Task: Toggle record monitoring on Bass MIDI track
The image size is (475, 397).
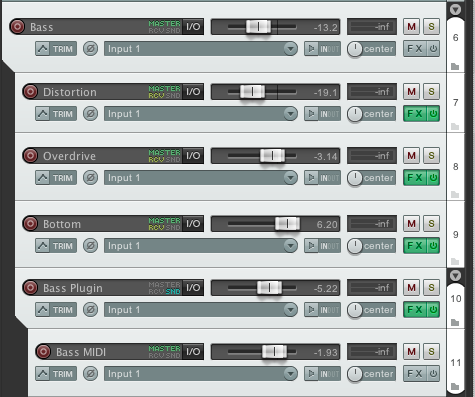Action: tap(311, 374)
